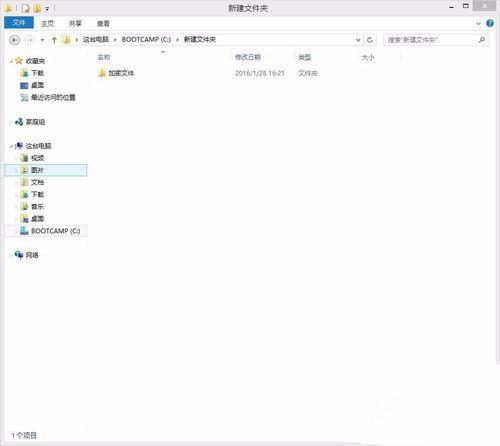
Task: Open the recent locations dropdown arrow
Action: 42,40
